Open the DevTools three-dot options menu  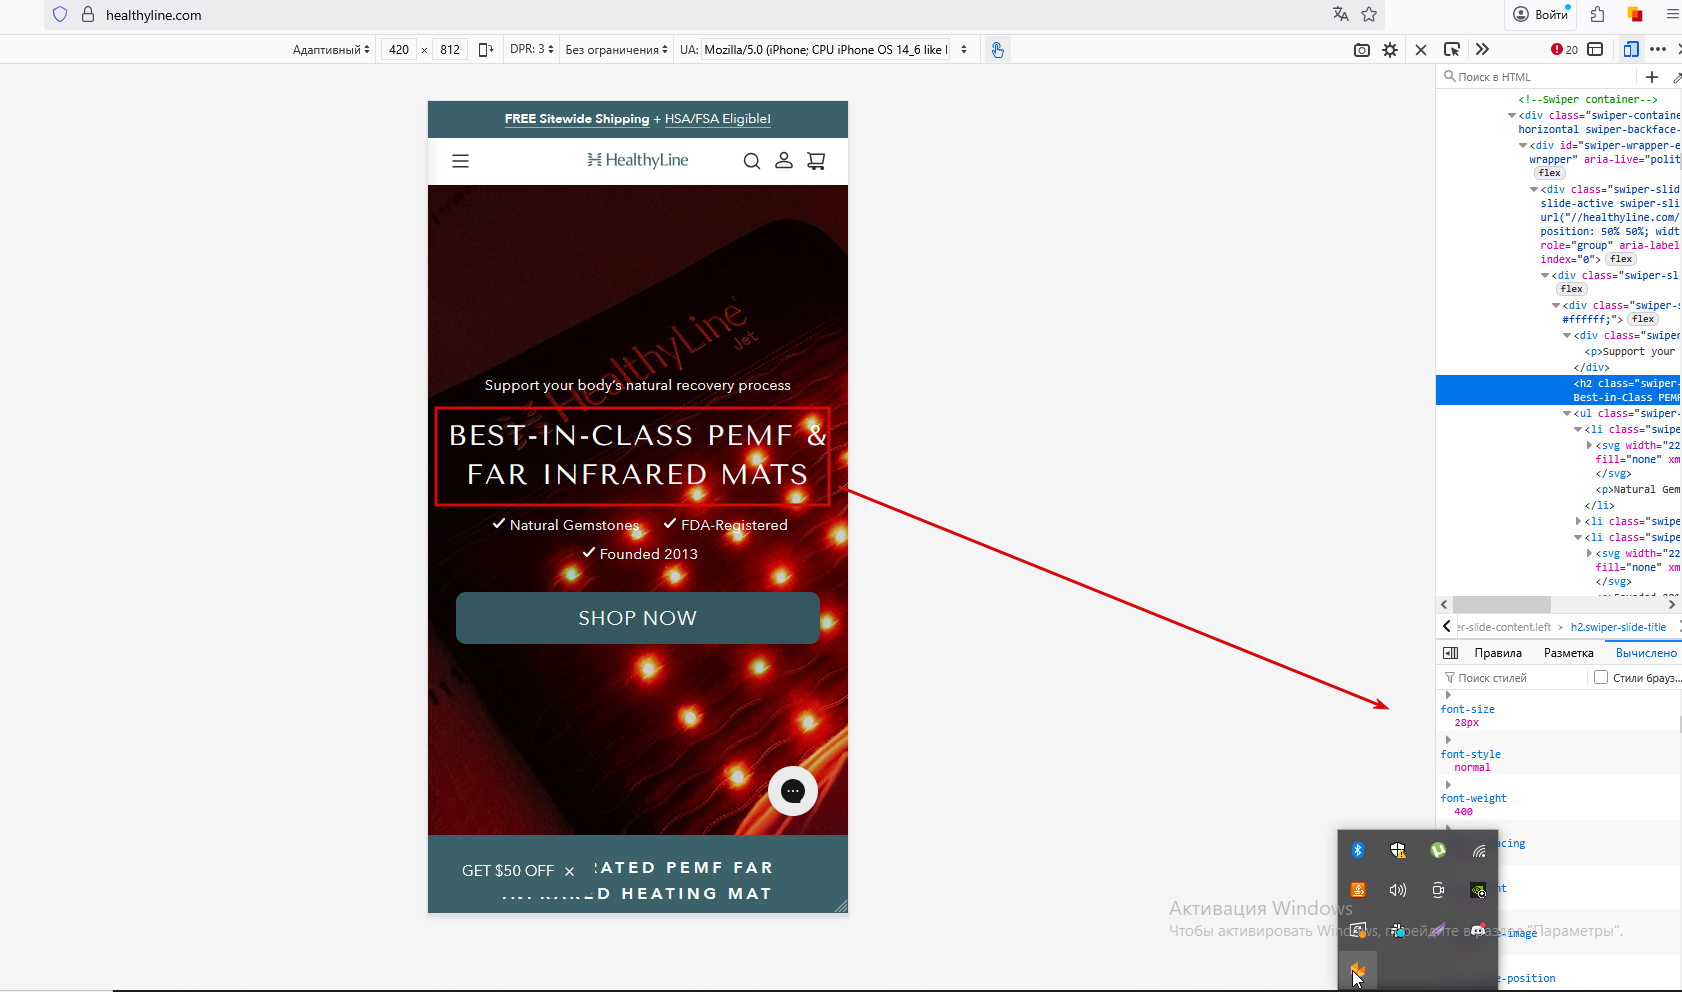click(1658, 49)
